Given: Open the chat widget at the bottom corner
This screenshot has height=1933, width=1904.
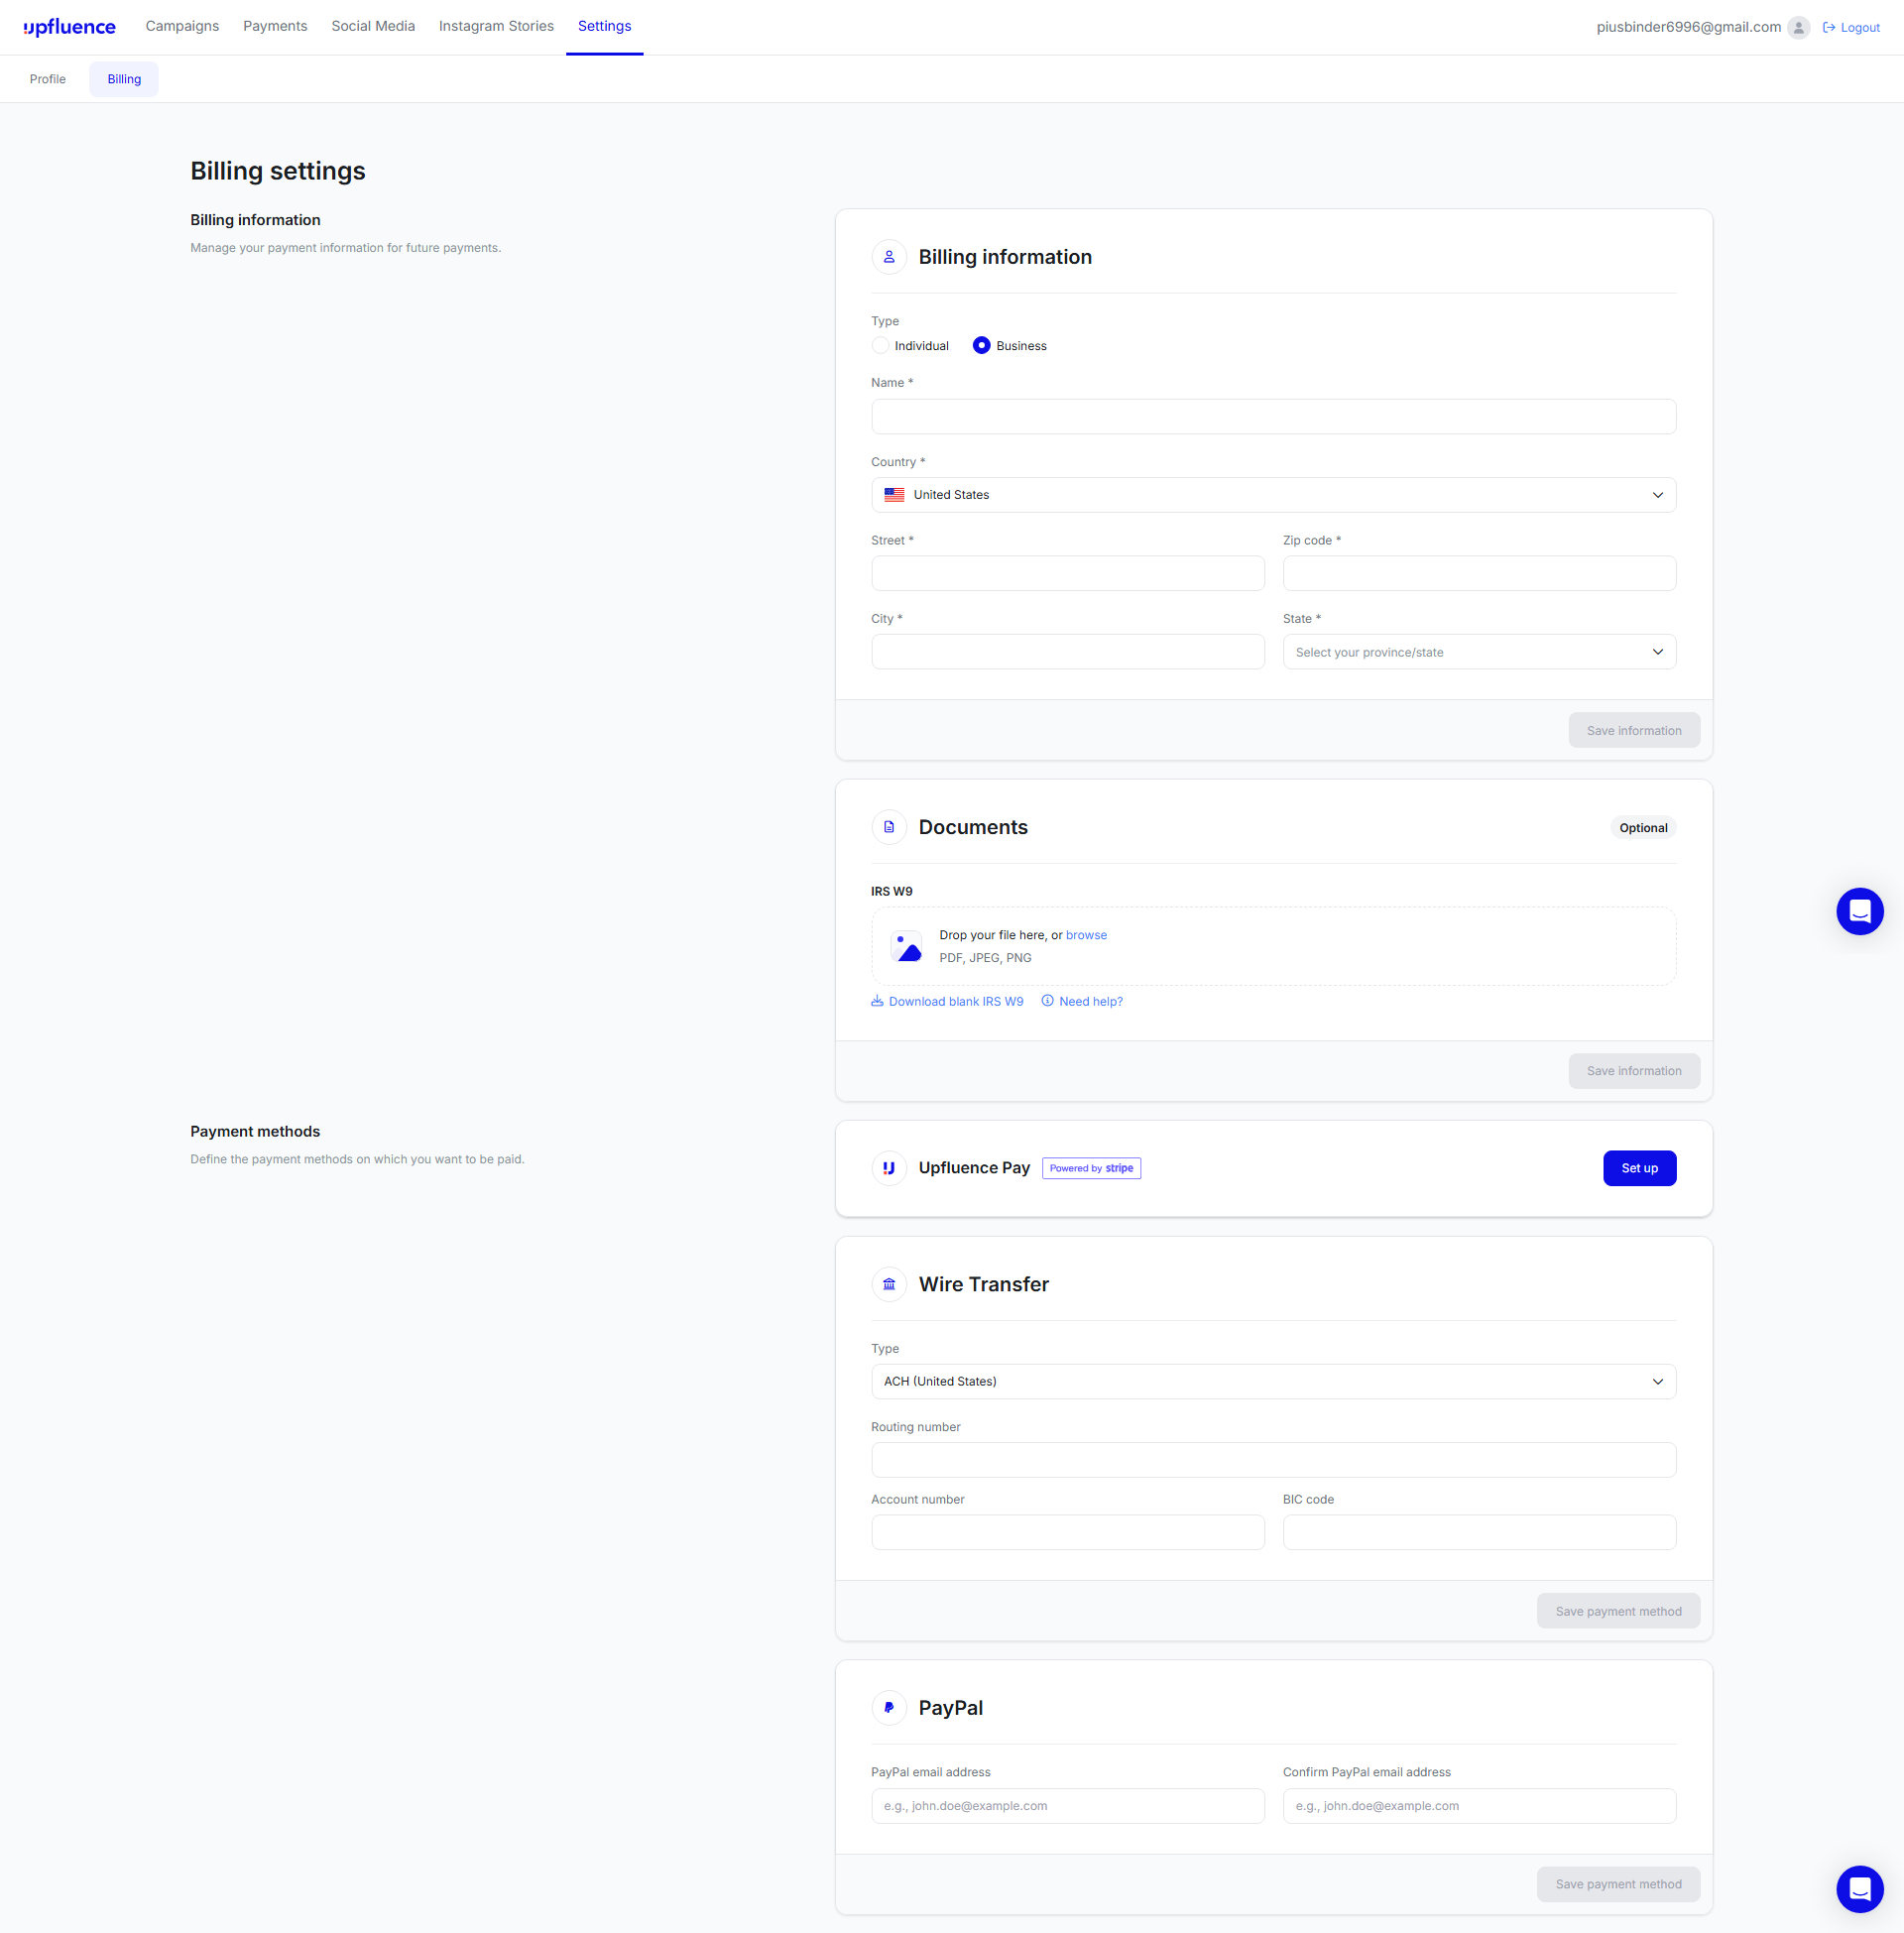Looking at the screenshot, I should [x=1860, y=1889].
